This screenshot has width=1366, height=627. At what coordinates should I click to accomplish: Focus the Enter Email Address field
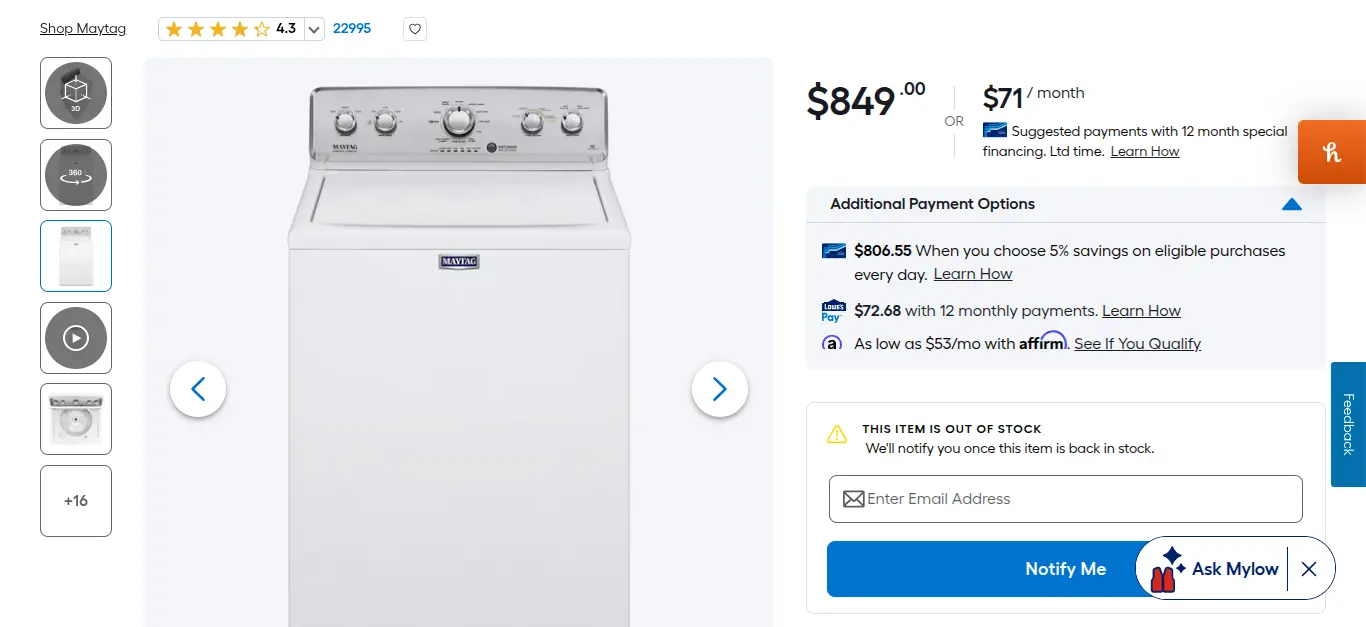tap(1065, 499)
